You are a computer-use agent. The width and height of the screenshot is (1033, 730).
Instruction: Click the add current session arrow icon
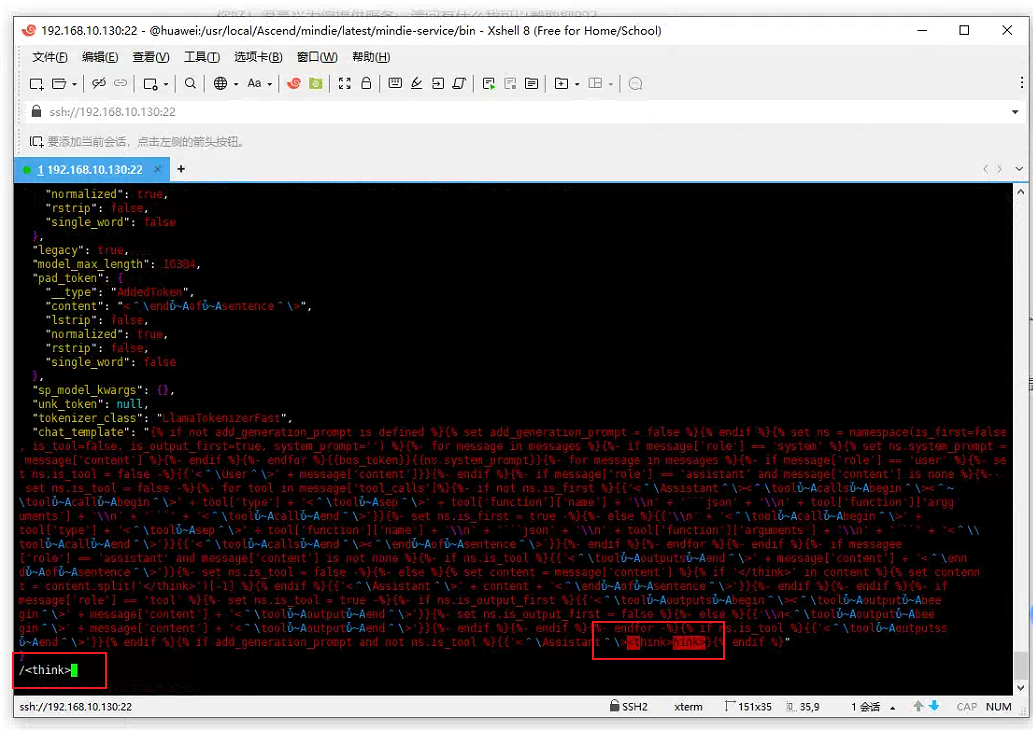(36, 142)
